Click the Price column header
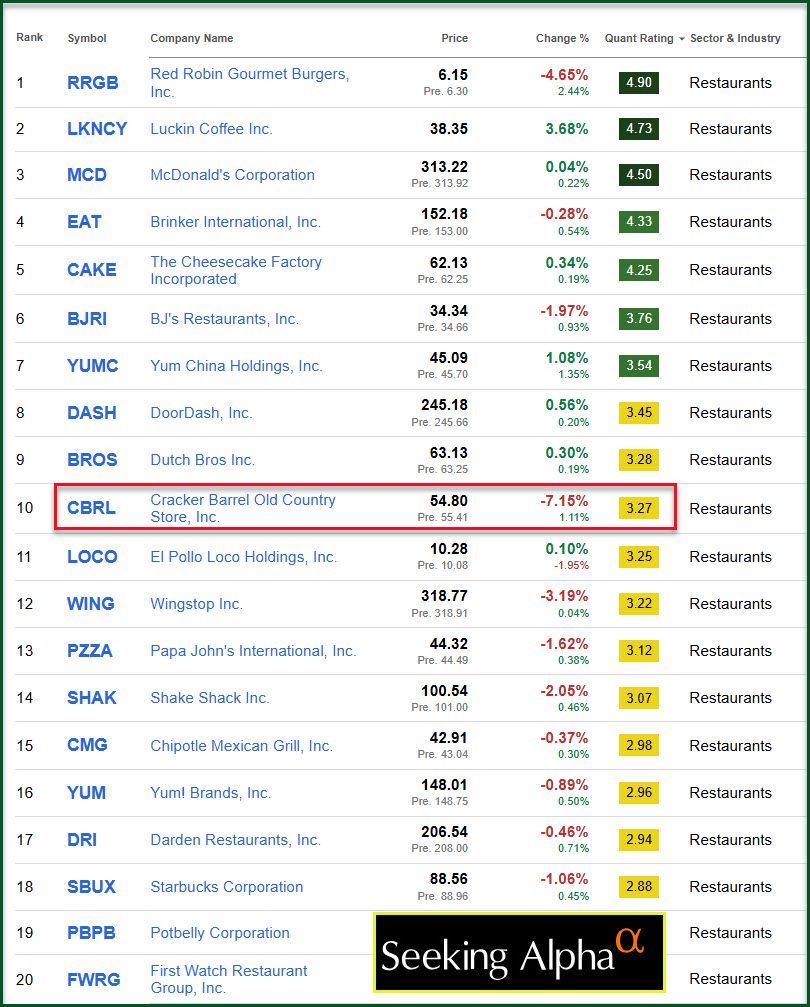The image size is (810, 1007). coord(454,39)
